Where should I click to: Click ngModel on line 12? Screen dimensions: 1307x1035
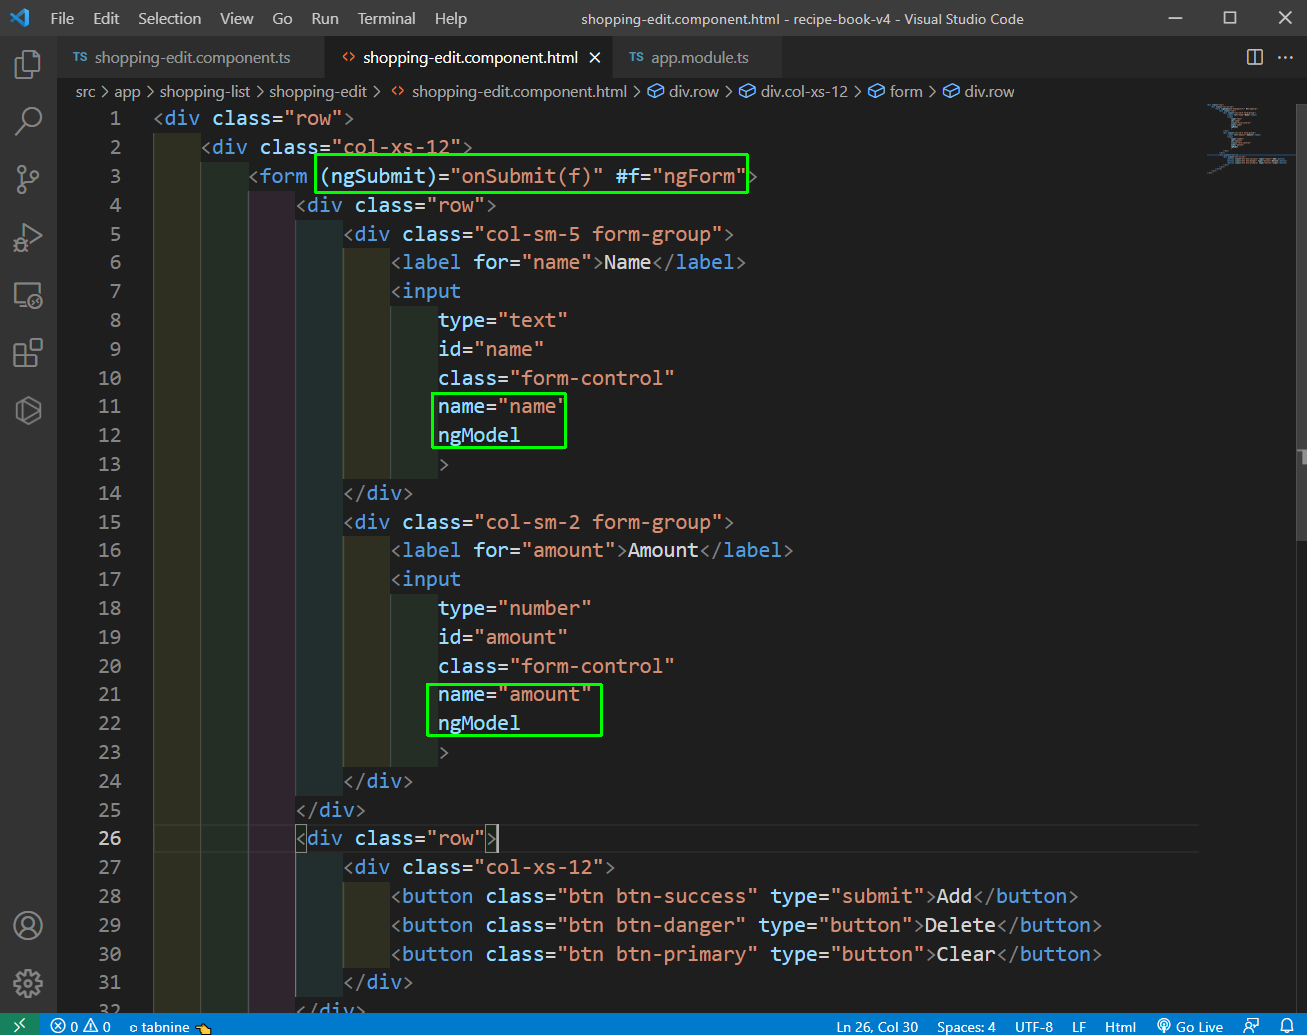(479, 435)
